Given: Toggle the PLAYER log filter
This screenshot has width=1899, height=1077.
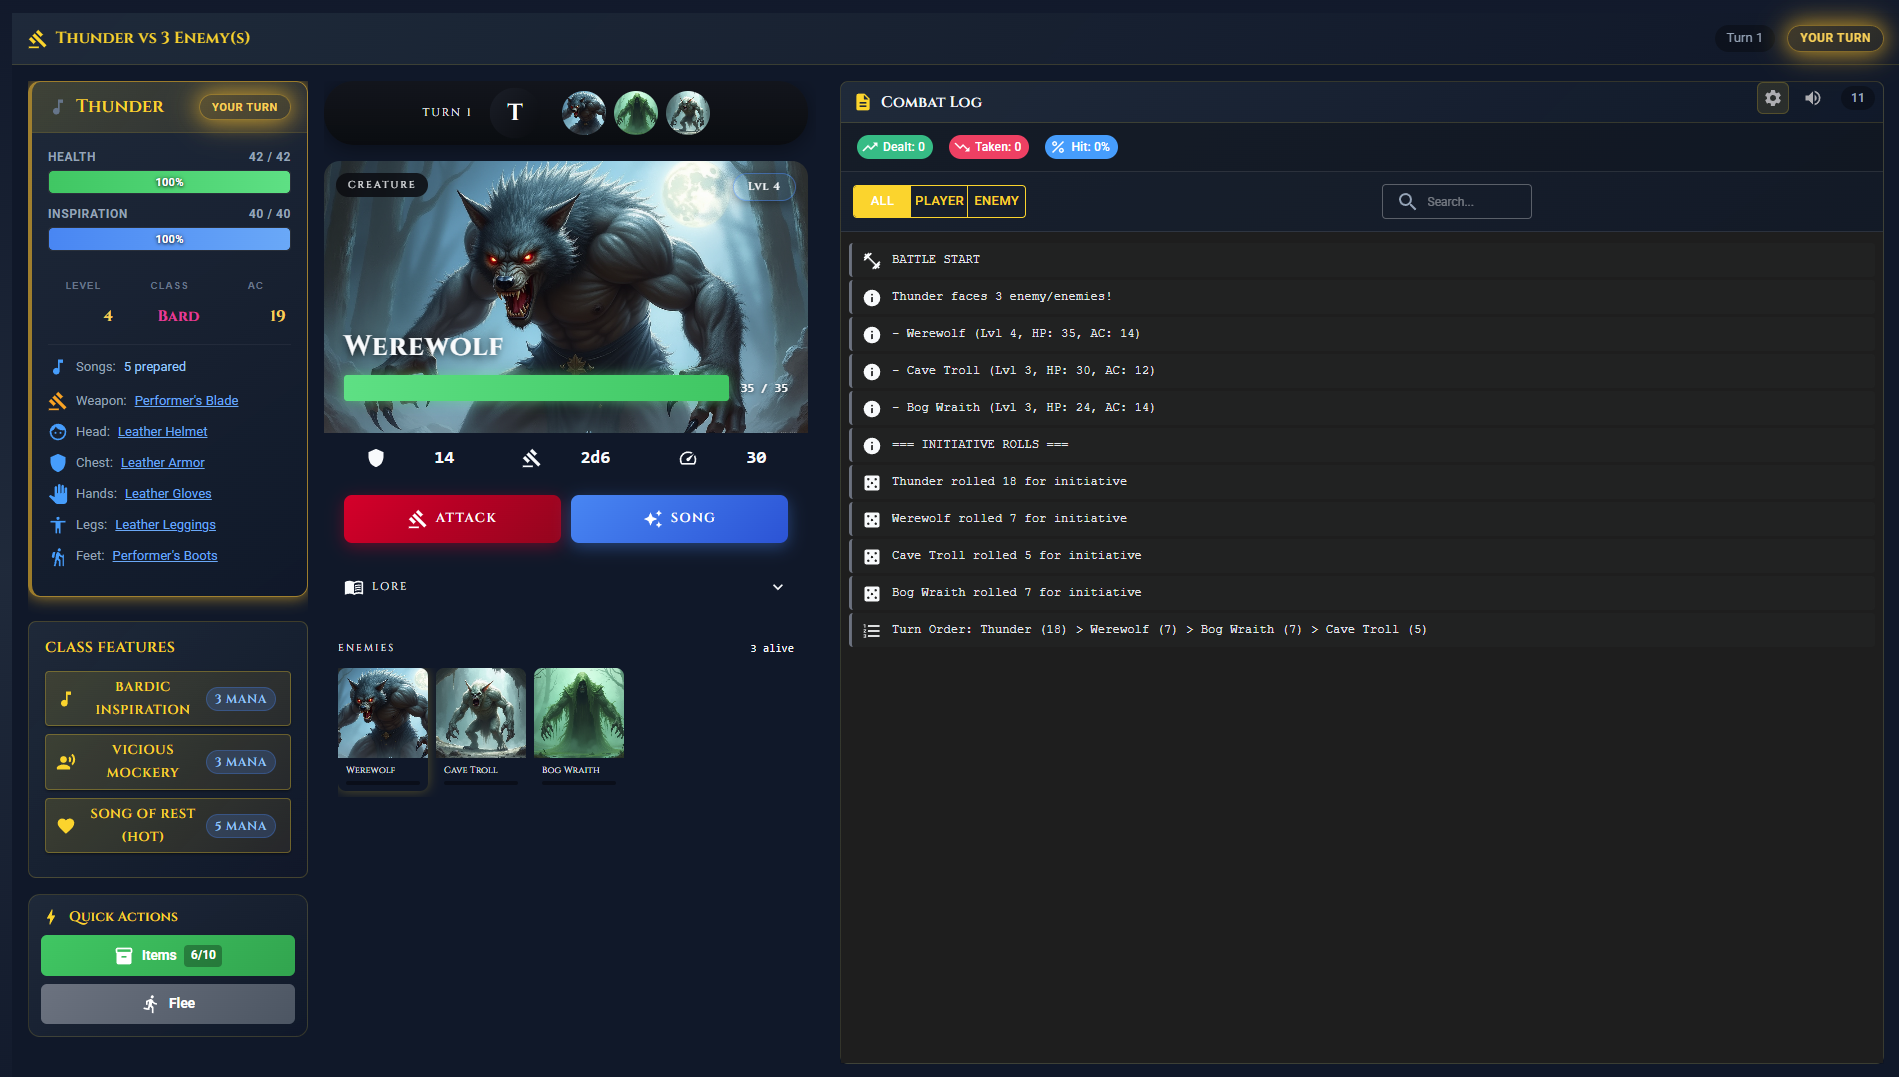Looking at the screenshot, I should (x=938, y=201).
